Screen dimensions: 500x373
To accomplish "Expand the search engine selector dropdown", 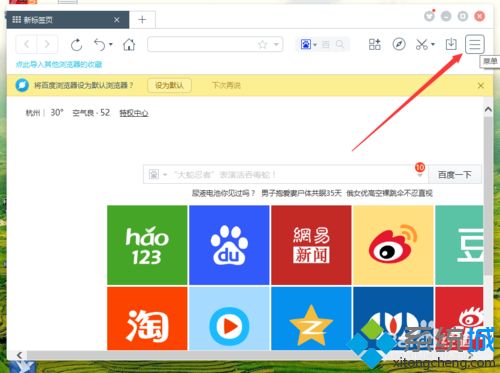I will [315, 44].
